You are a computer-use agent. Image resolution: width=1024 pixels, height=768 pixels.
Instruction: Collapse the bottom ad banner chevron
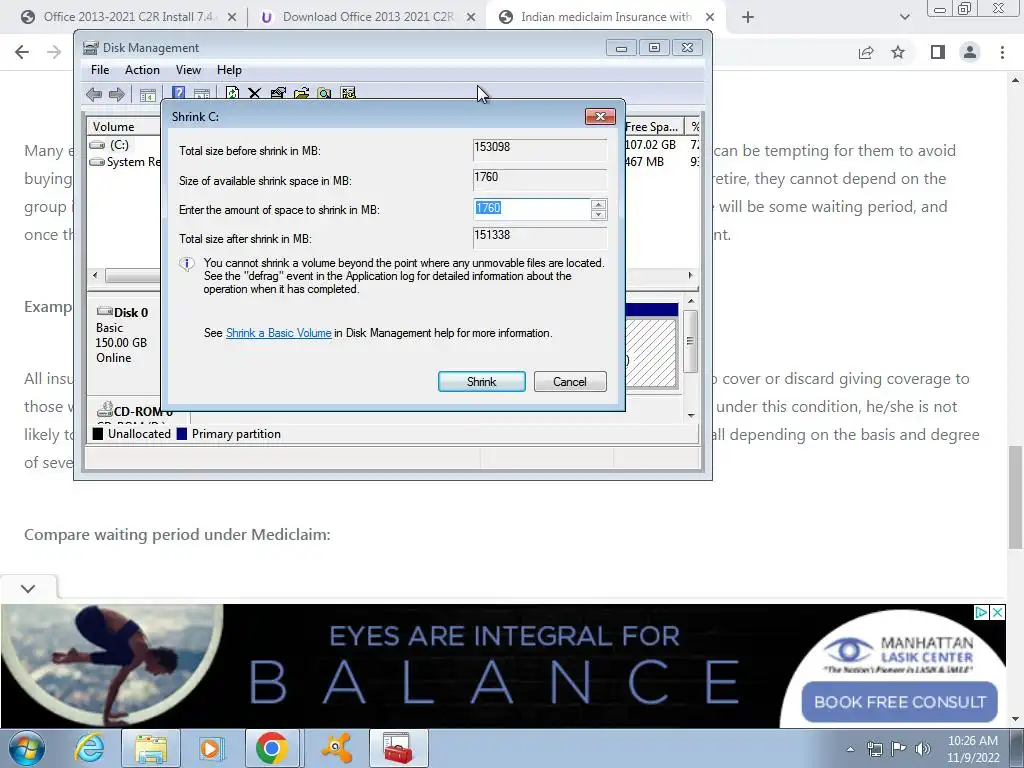pos(28,588)
